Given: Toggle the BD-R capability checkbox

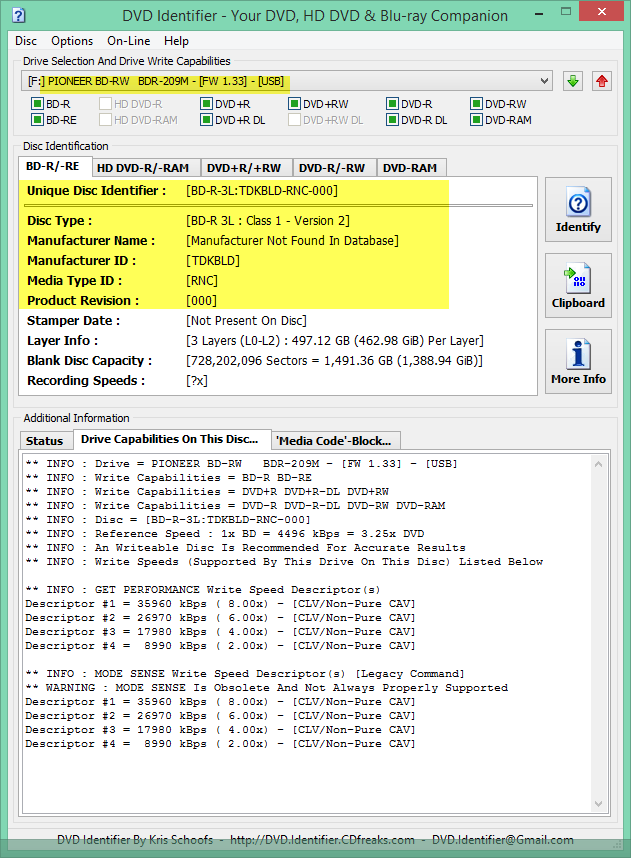Looking at the screenshot, I should point(37,103).
